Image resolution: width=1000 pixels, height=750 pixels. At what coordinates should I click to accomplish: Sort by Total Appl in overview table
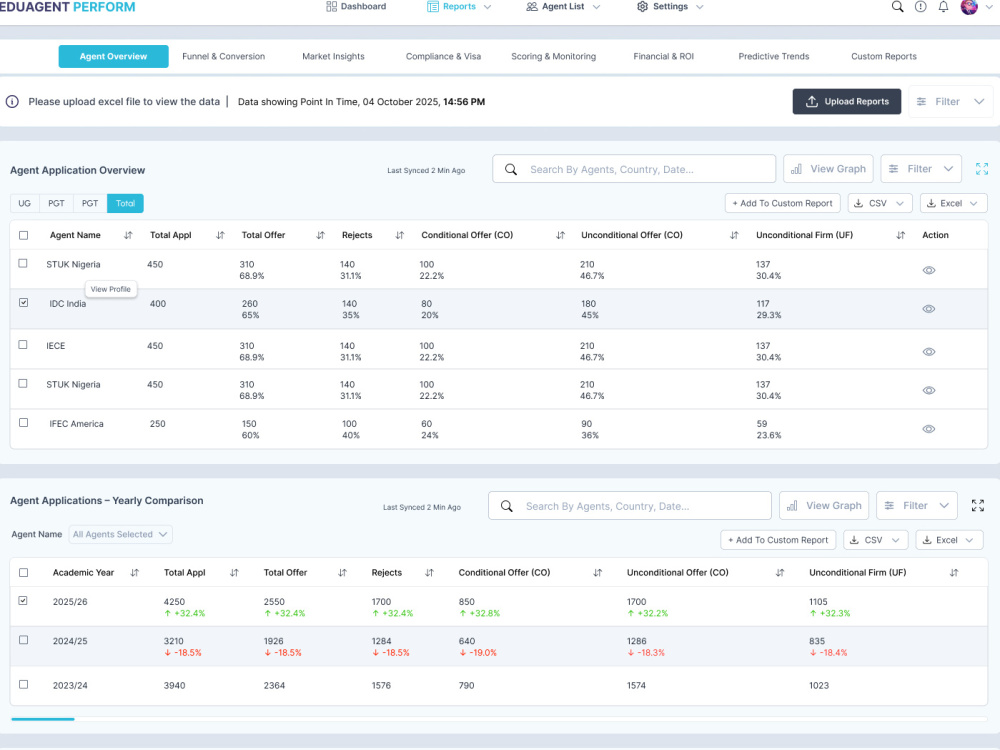[220, 235]
